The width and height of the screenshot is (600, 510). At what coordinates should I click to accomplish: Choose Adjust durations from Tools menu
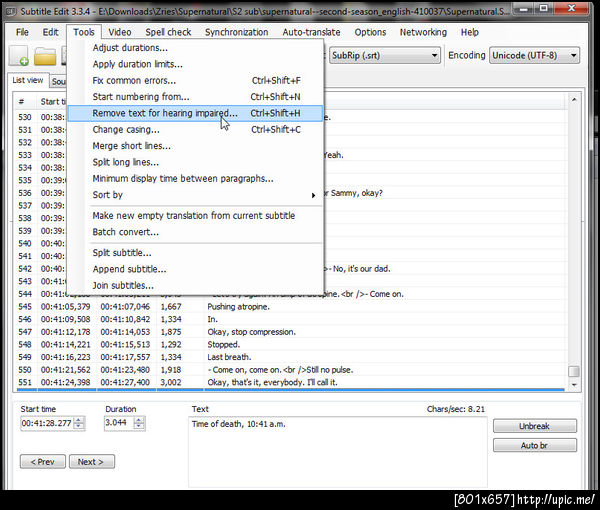point(195,48)
